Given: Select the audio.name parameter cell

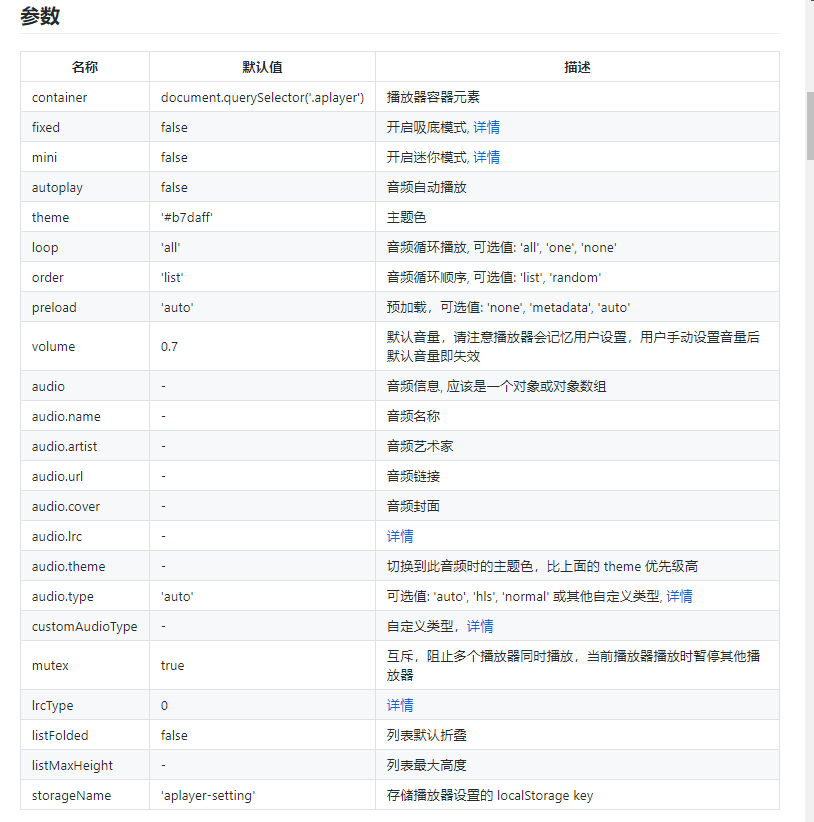Looking at the screenshot, I should [85, 416].
